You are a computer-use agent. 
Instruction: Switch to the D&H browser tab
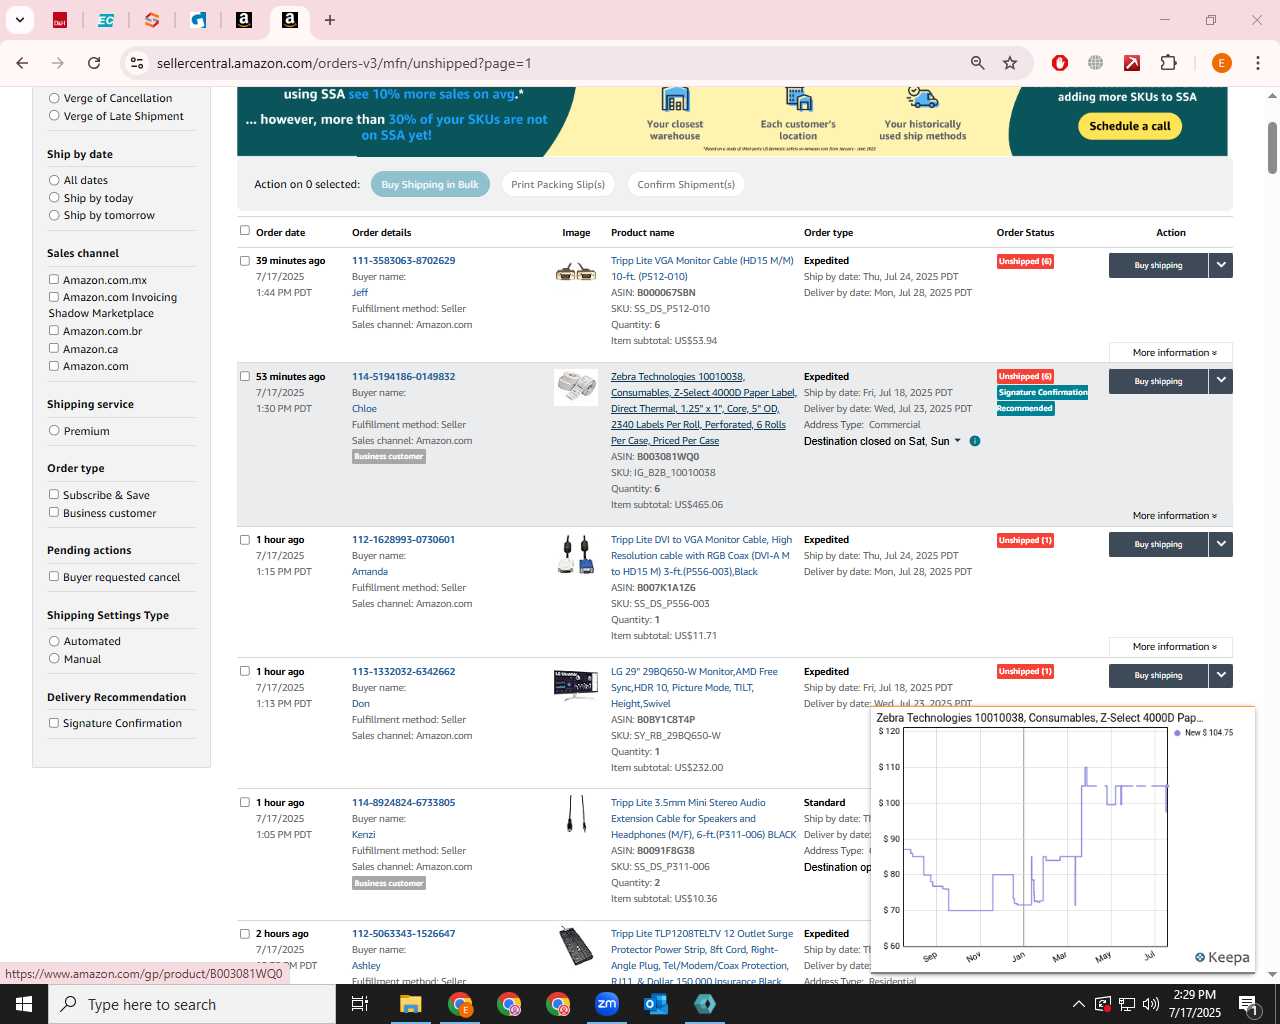(60, 20)
